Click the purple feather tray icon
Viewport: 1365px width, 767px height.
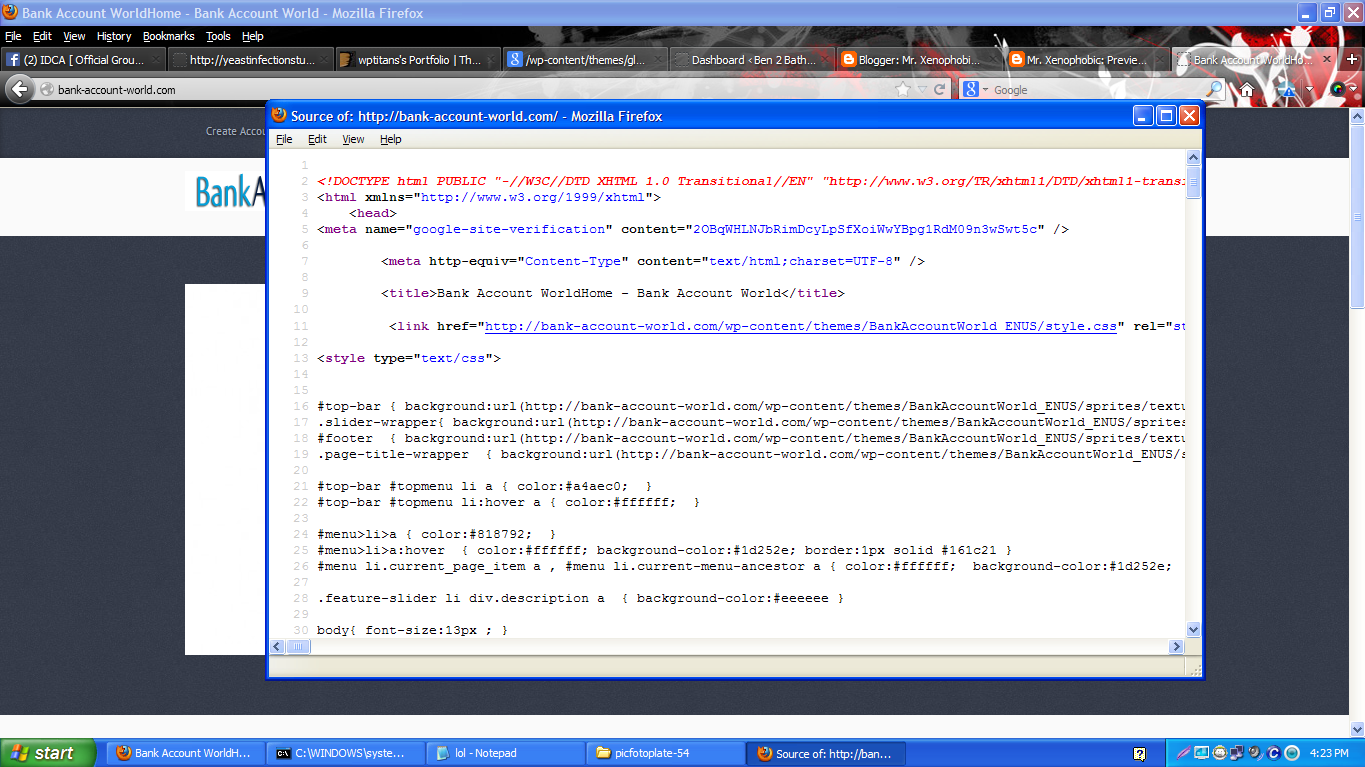point(1184,753)
